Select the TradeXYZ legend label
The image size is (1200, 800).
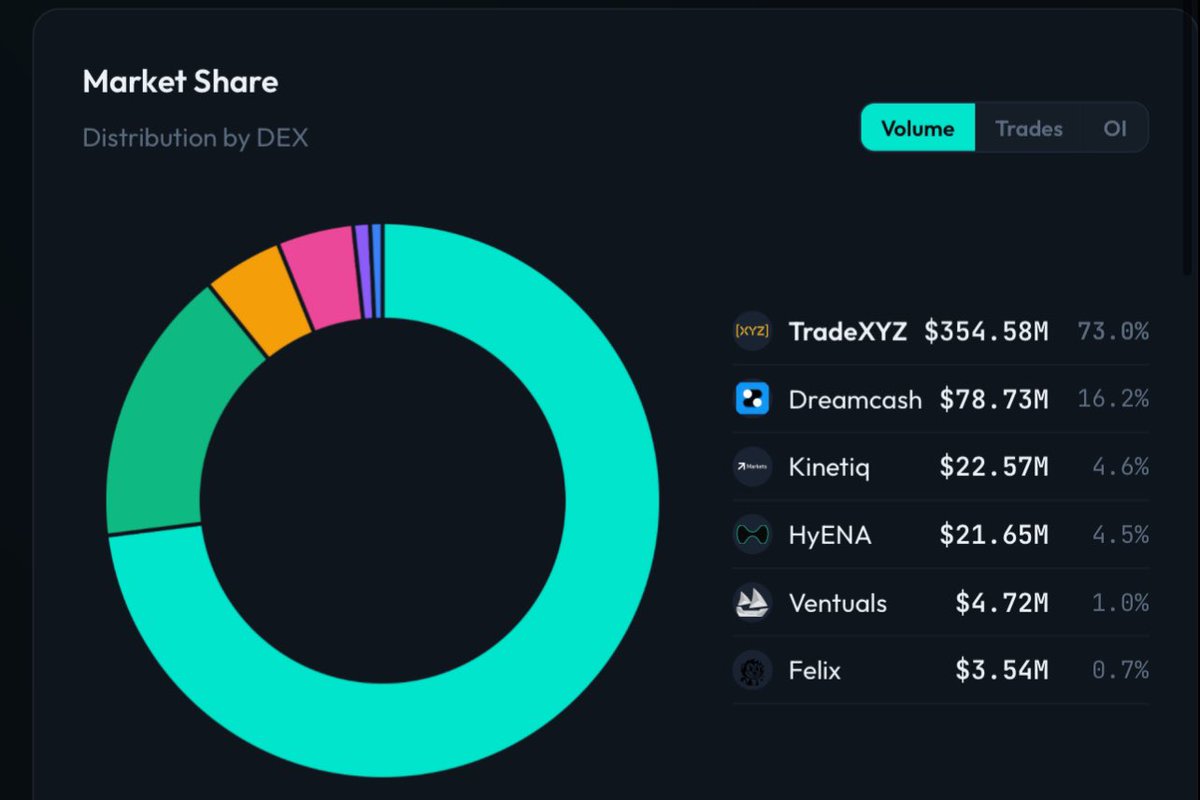pos(848,331)
